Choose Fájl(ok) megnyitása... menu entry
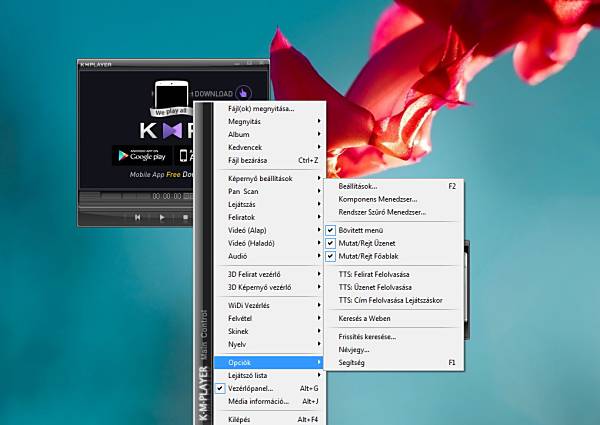 click(x=269, y=109)
